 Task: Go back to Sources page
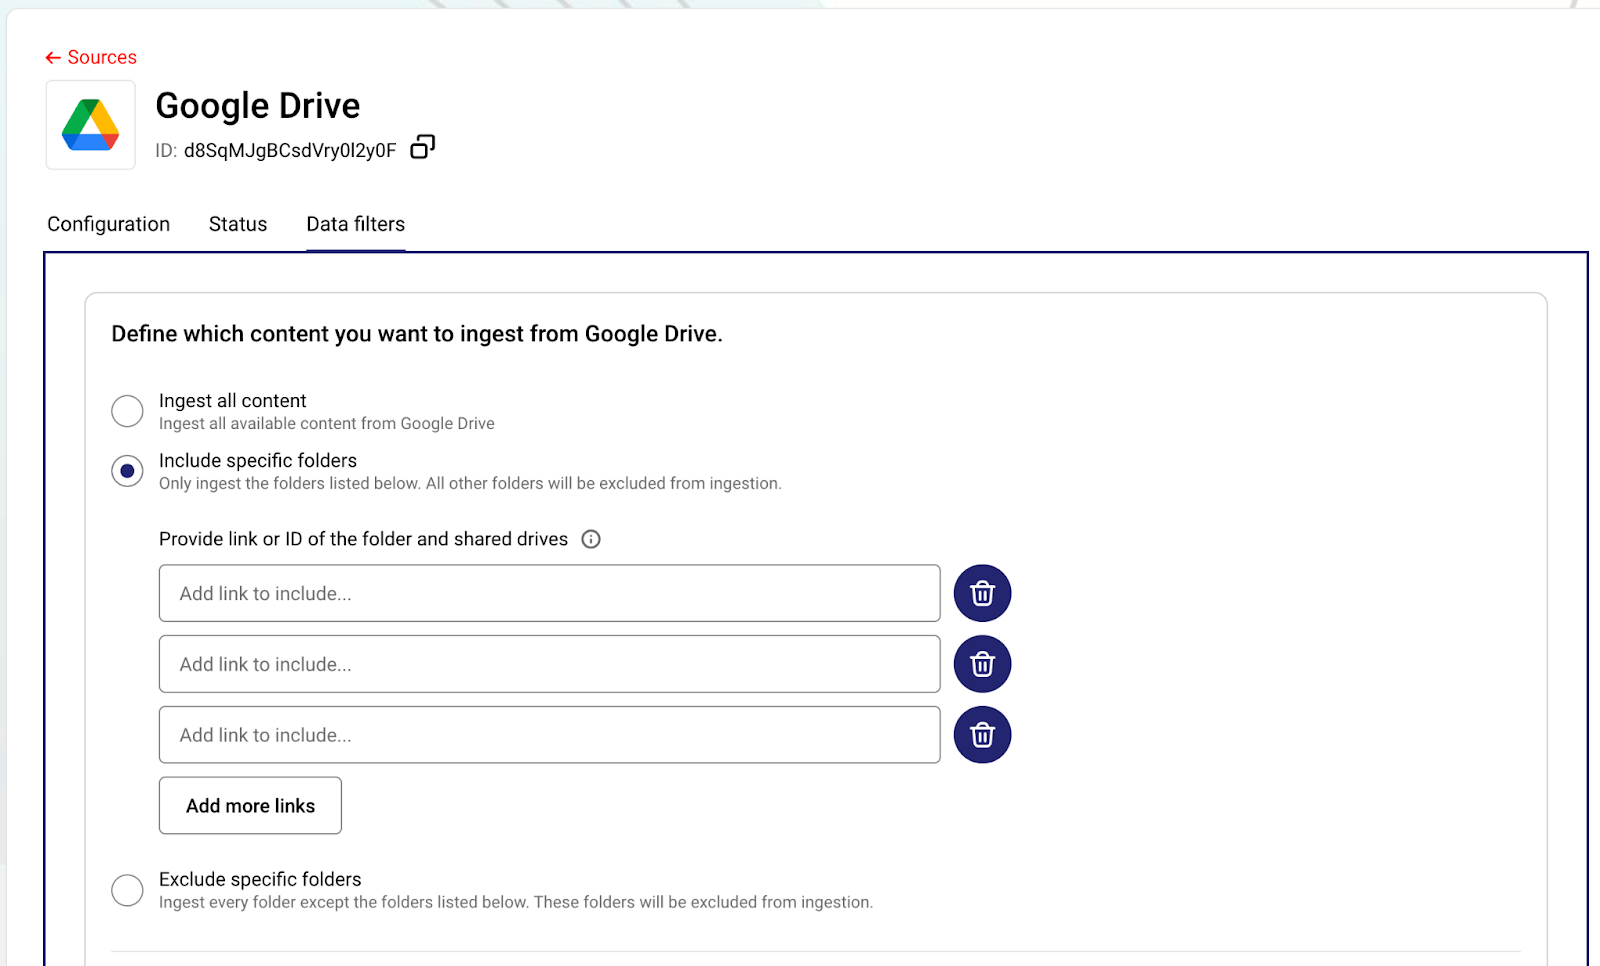(91, 57)
